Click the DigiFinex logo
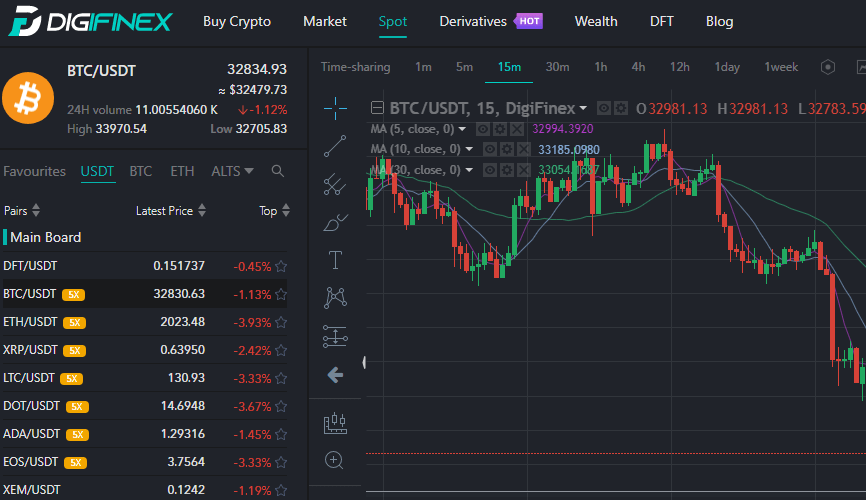This screenshot has width=866, height=500. click(x=90, y=21)
